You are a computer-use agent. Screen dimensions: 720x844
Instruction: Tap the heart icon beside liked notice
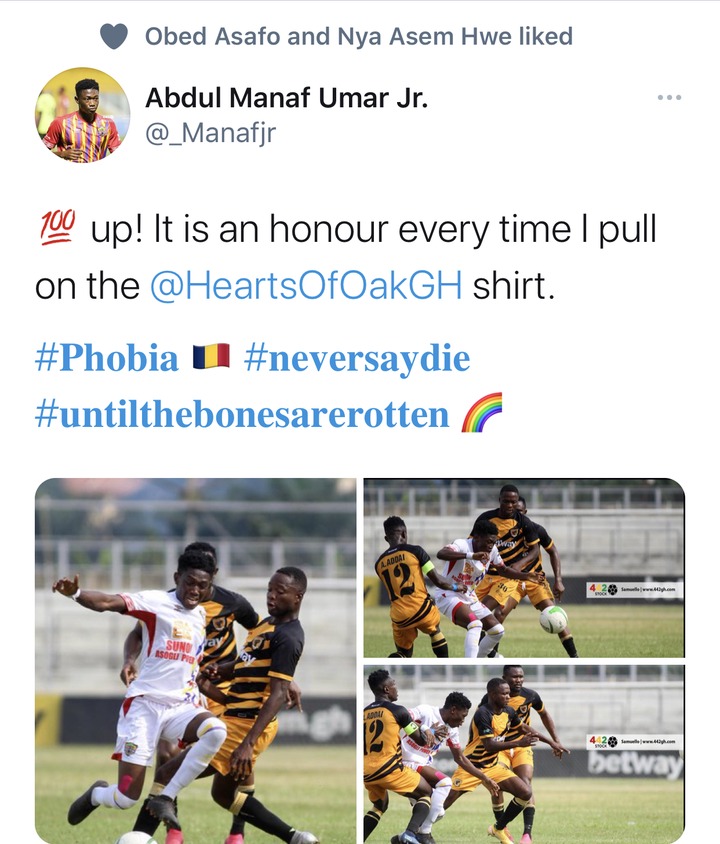click(x=114, y=37)
